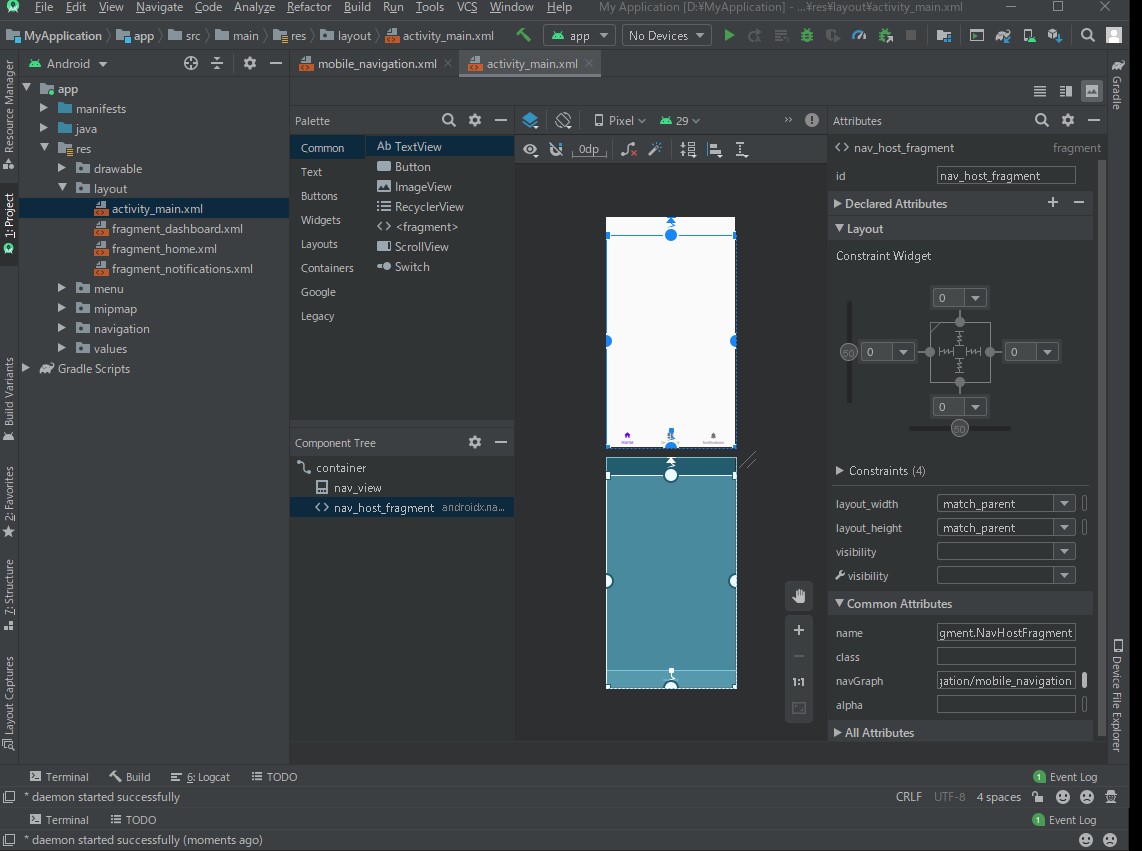
Task: Clear all constraints in the layout
Action: point(627,149)
